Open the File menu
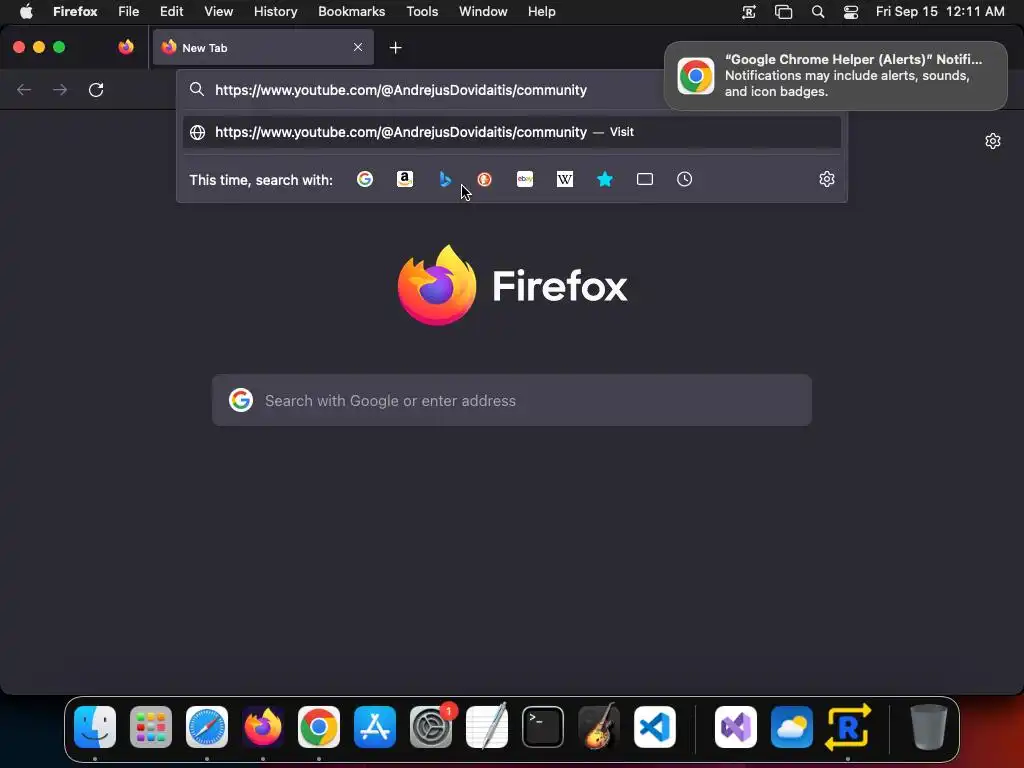 tap(129, 11)
